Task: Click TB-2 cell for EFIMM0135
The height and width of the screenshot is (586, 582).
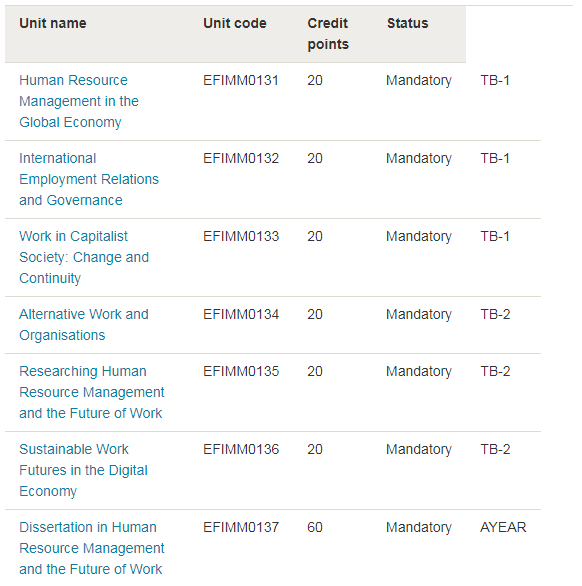Action: click(495, 371)
